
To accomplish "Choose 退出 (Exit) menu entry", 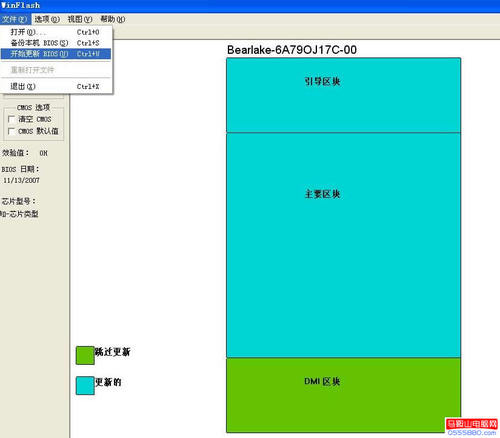I will [x=56, y=87].
